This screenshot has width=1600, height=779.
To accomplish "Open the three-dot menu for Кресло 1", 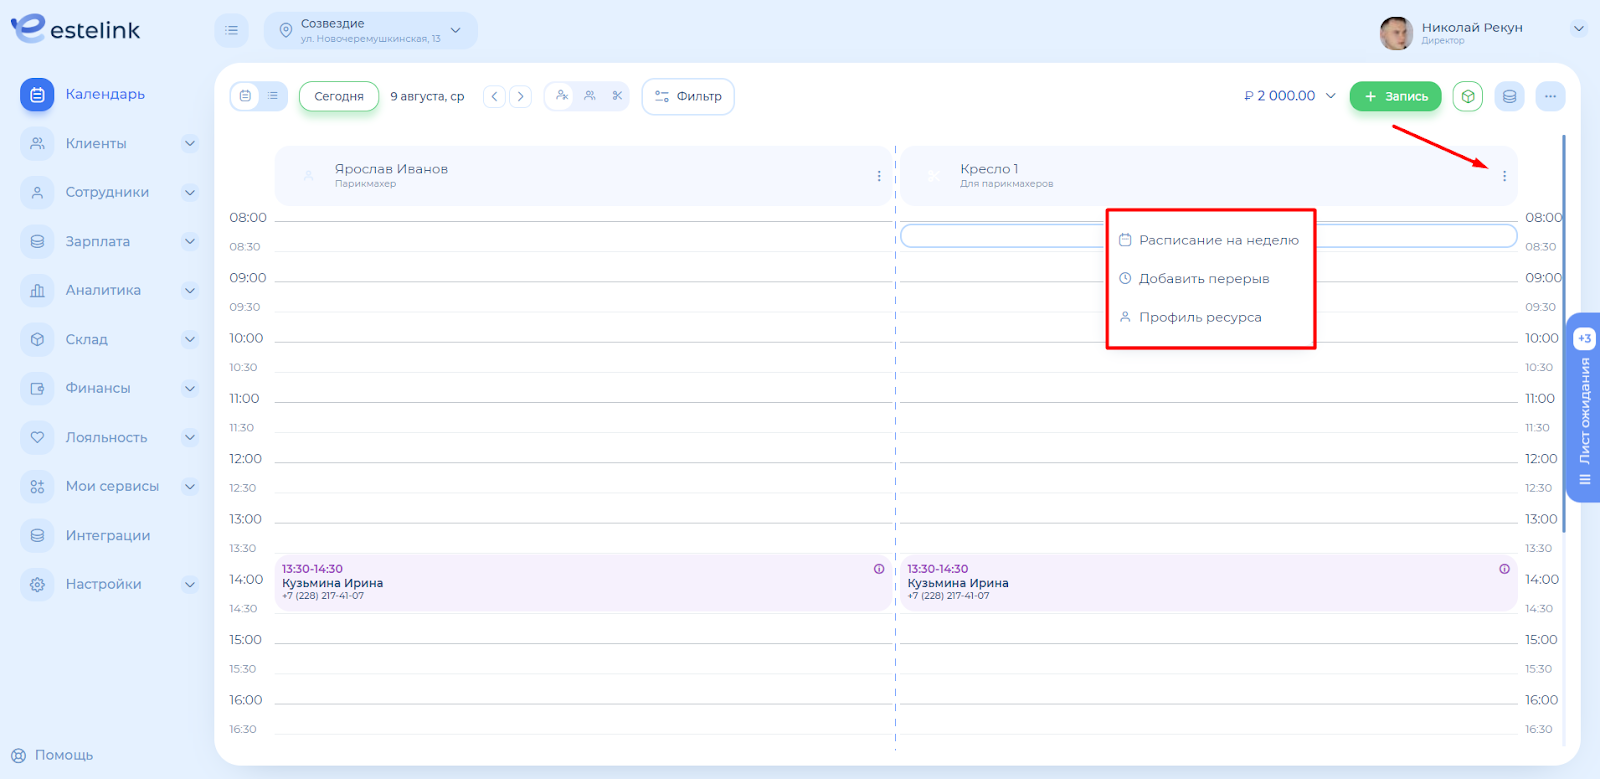I will [x=1504, y=176].
